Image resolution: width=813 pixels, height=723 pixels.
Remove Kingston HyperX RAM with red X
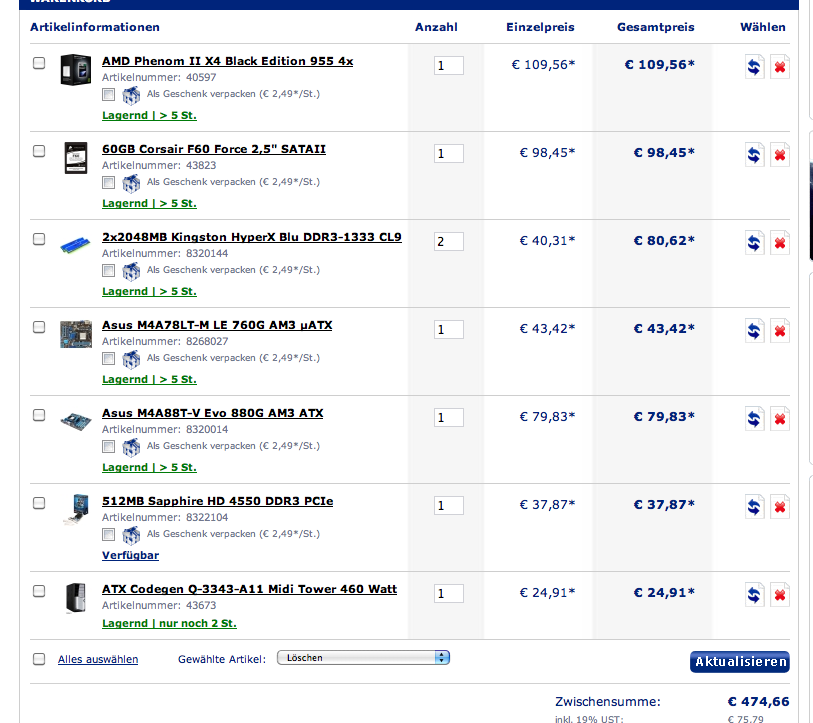click(780, 243)
